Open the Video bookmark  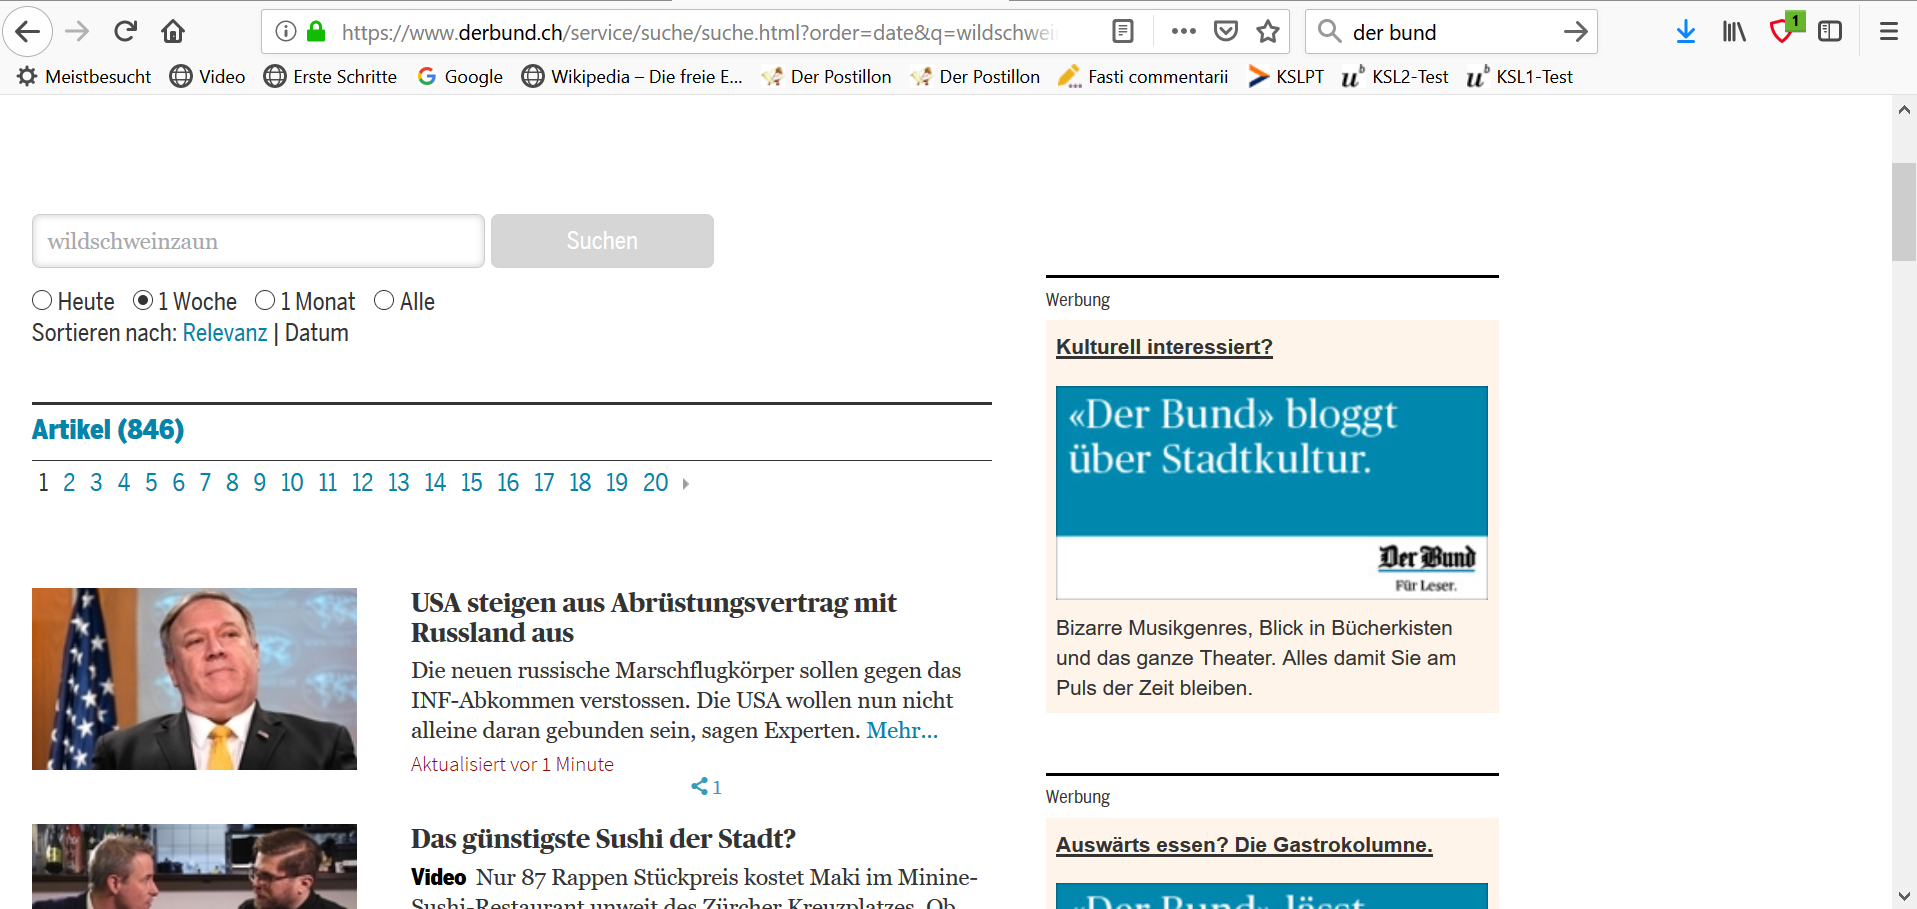pyautogui.click(x=208, y=77)
